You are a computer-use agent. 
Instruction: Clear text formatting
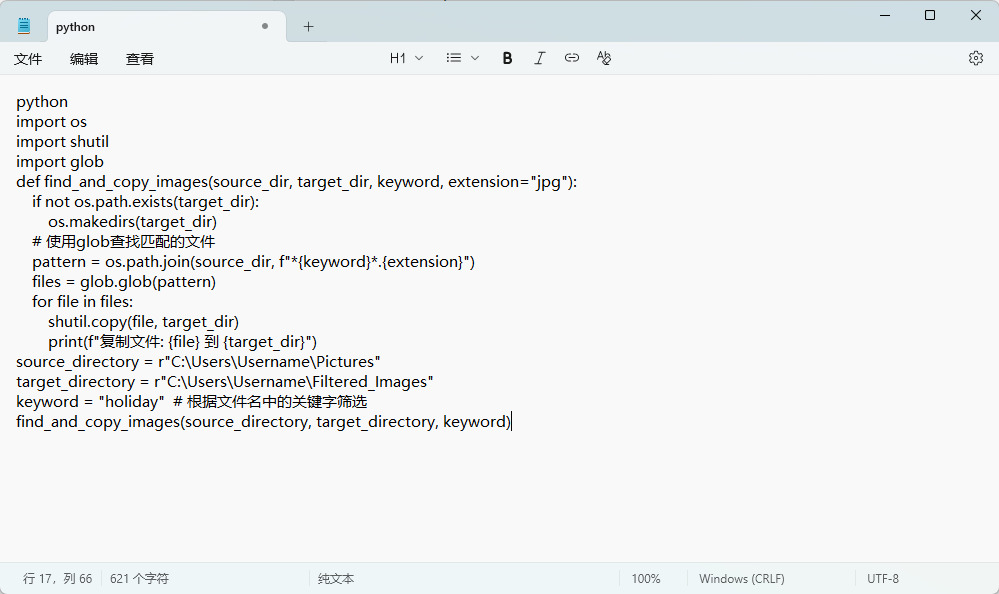pos(603,58)
